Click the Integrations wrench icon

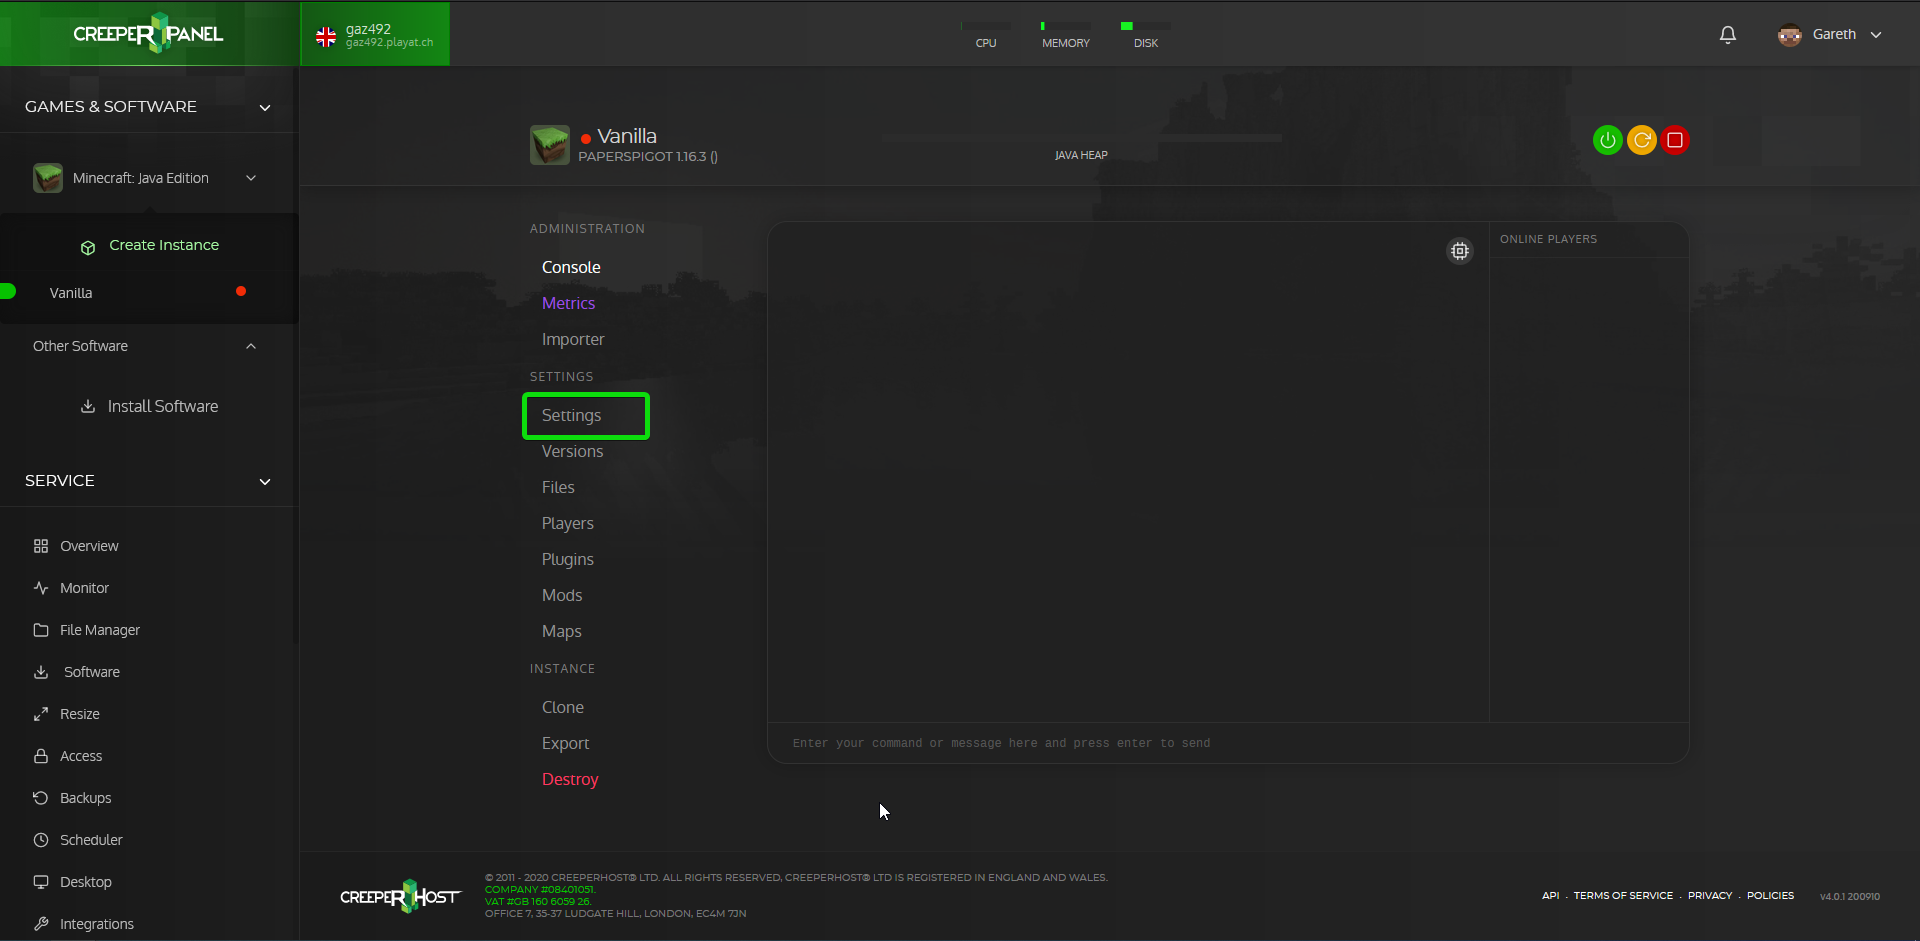(41, 924)
